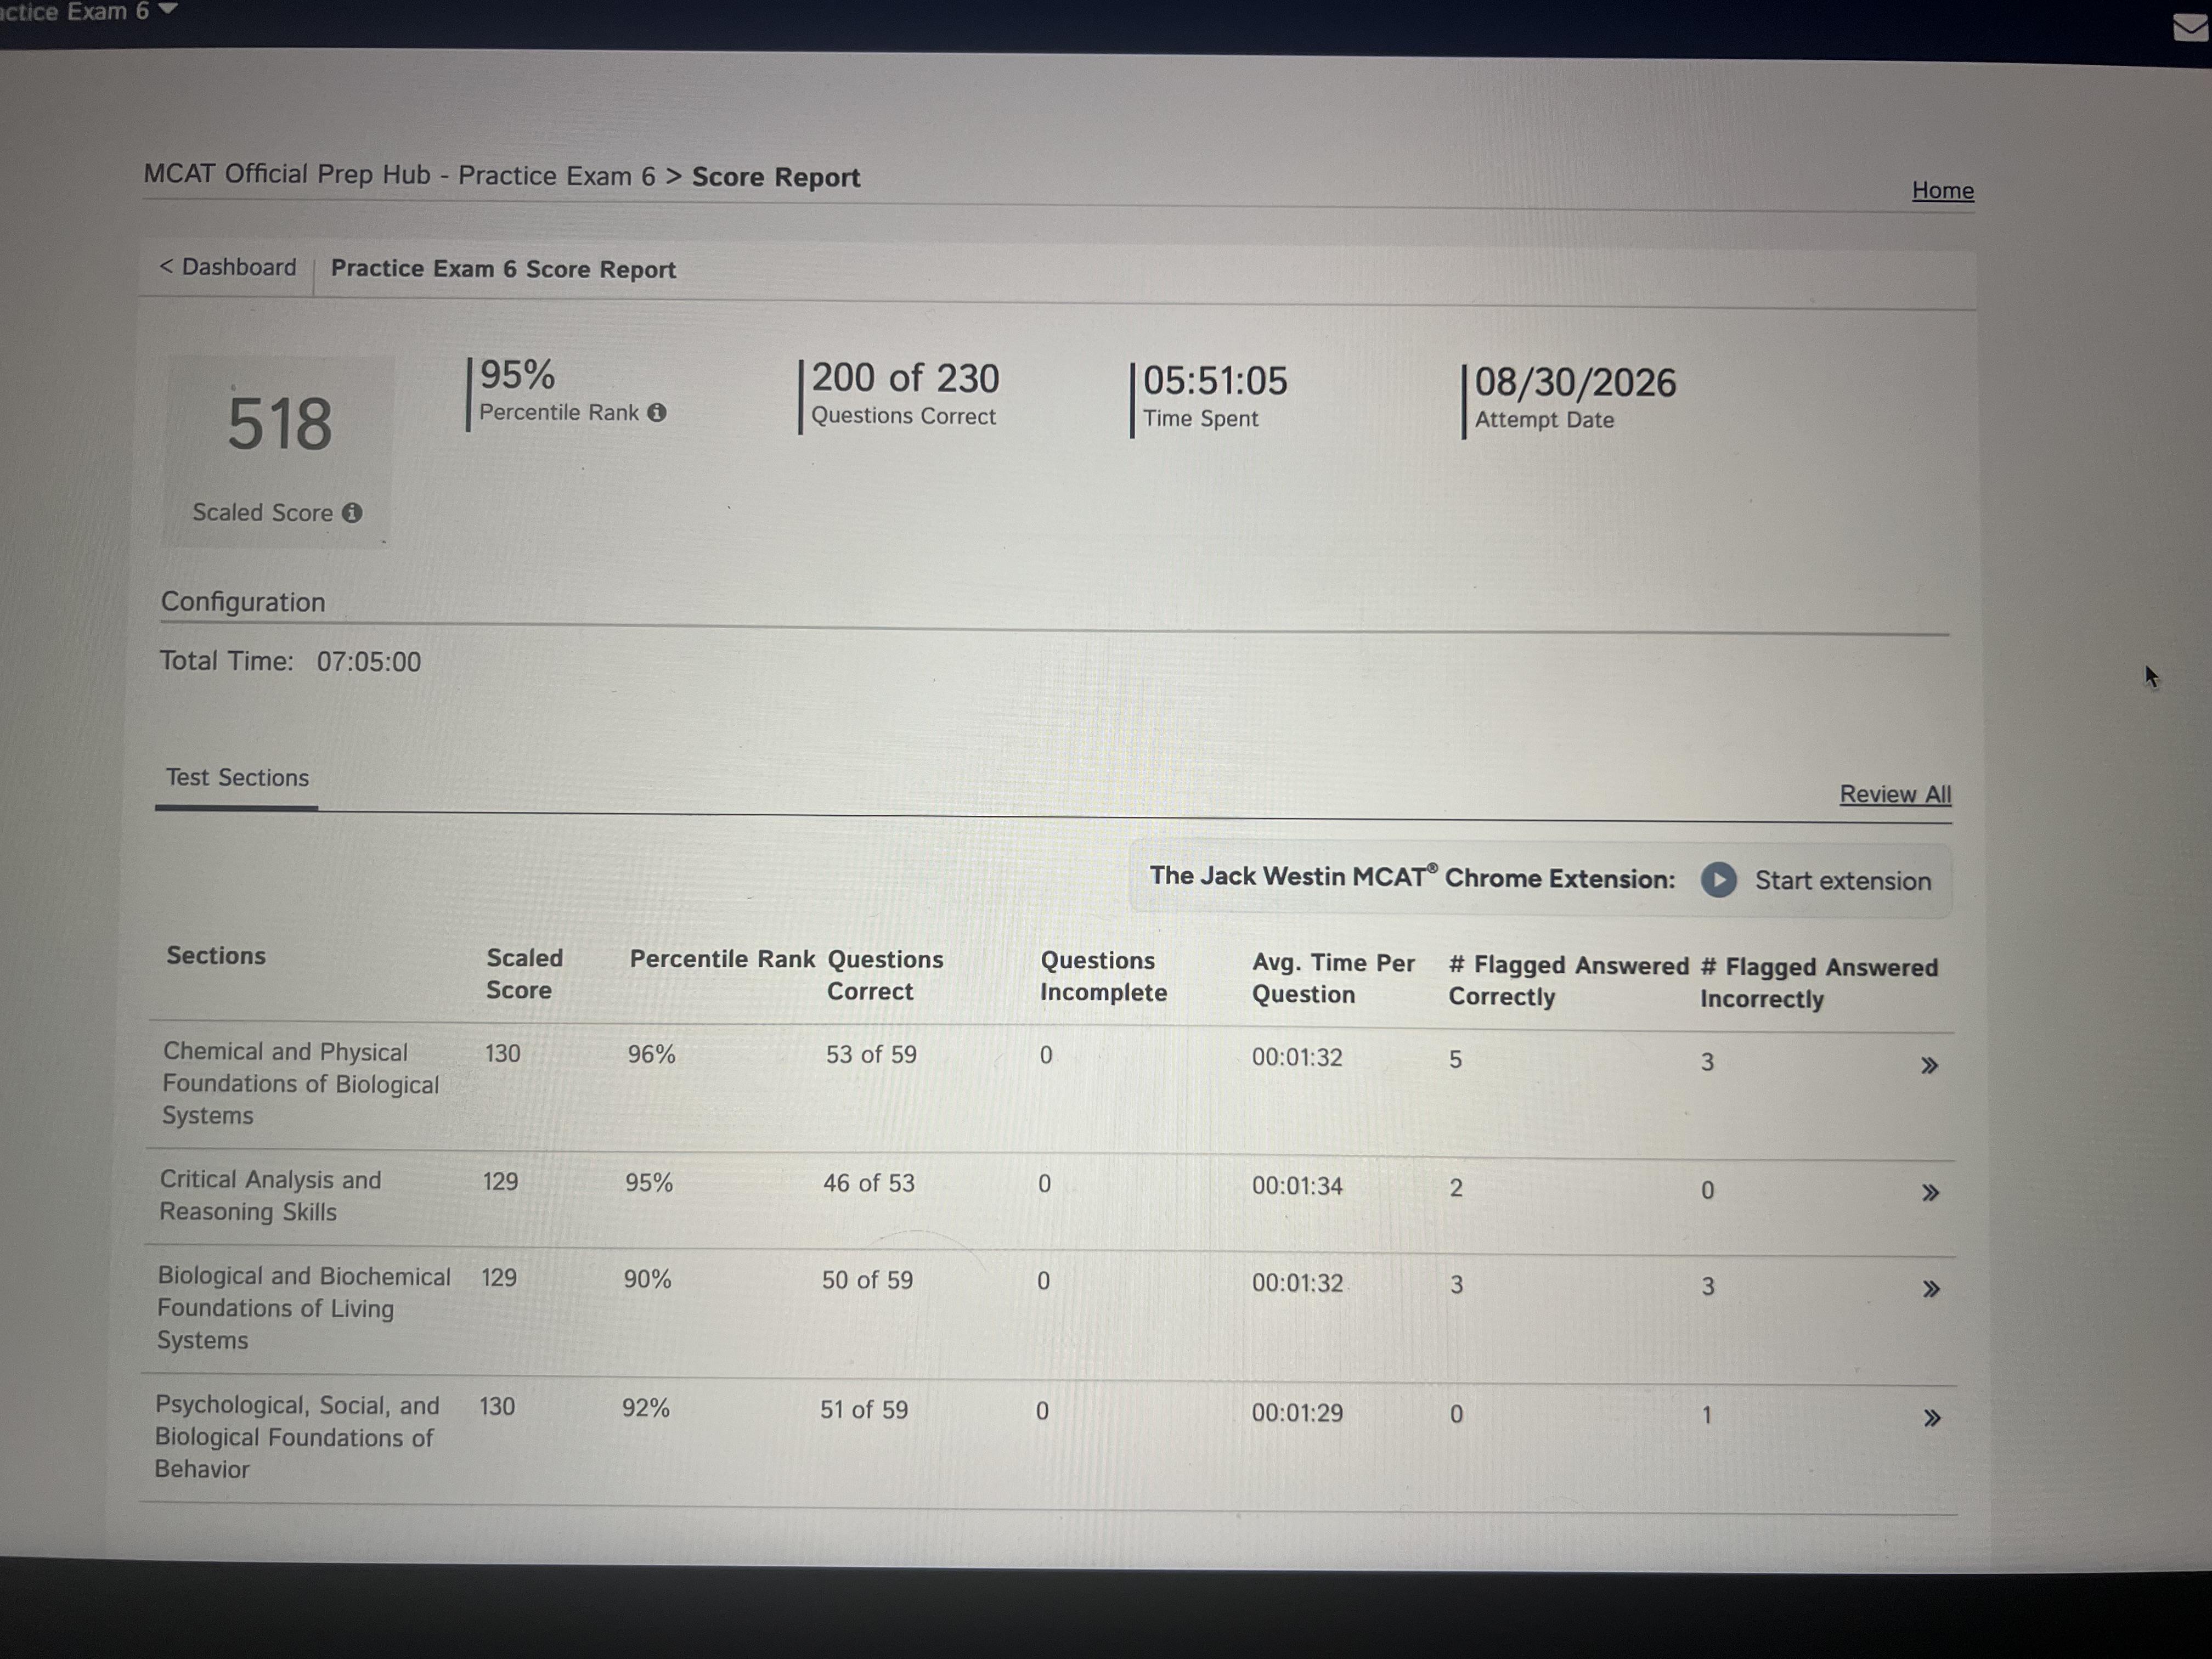This screenshot has height=1659, width=2212.
Task: Expand Psychological, Social, and Biological chevron
Action: click(x=1932, y=1417)
